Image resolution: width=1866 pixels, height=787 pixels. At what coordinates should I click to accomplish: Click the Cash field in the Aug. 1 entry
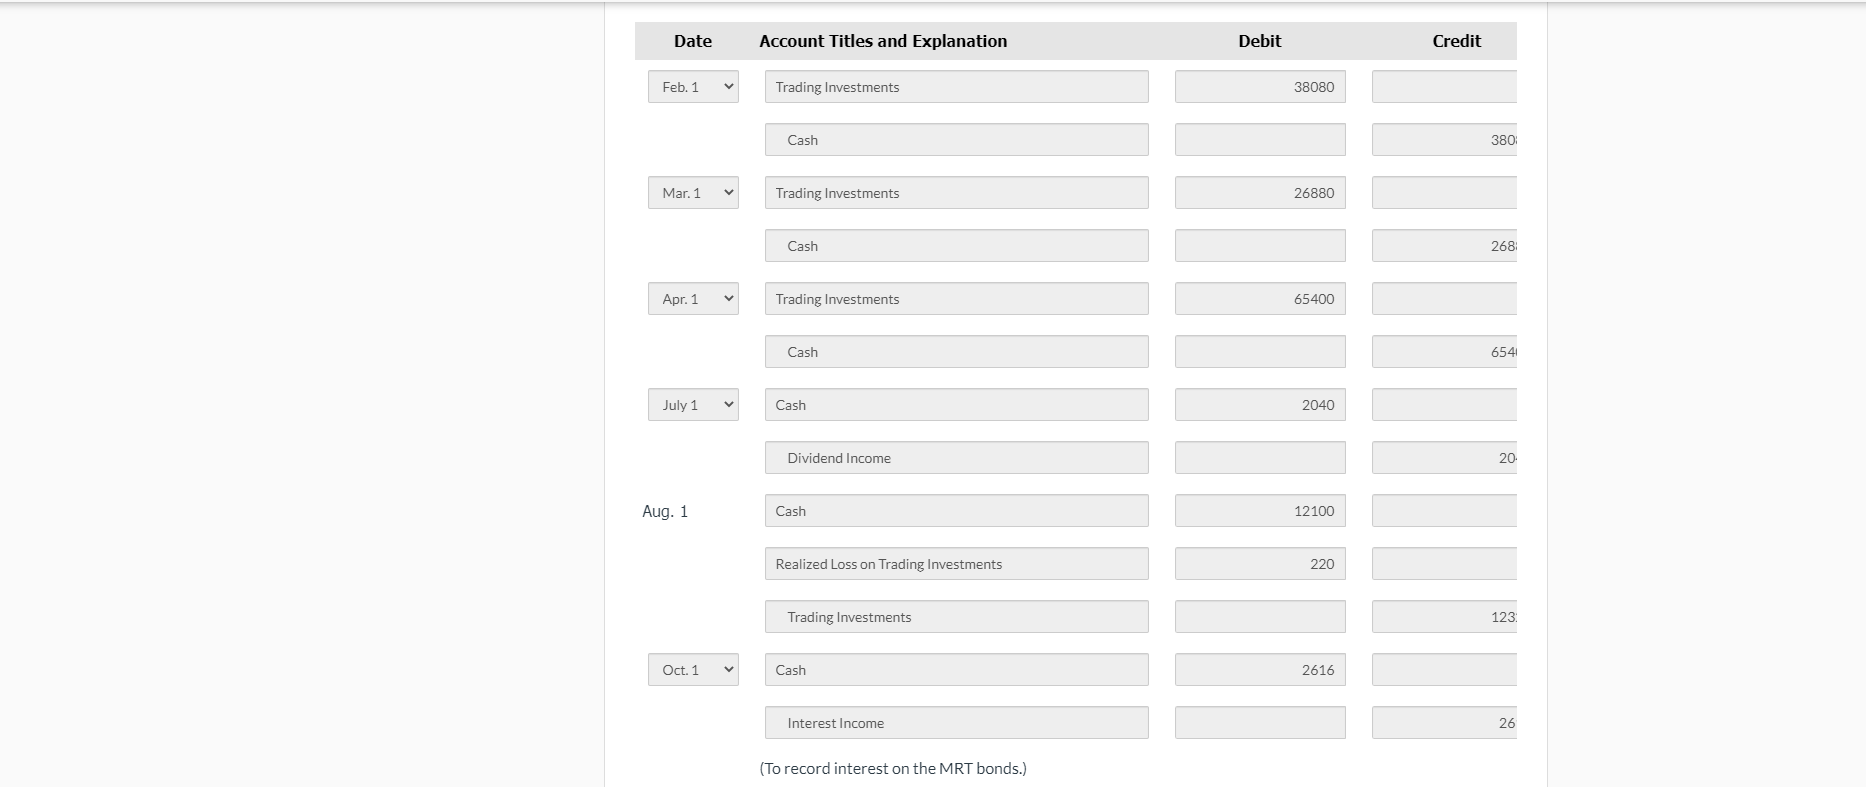pyautogui.click(x=955, y=510)
